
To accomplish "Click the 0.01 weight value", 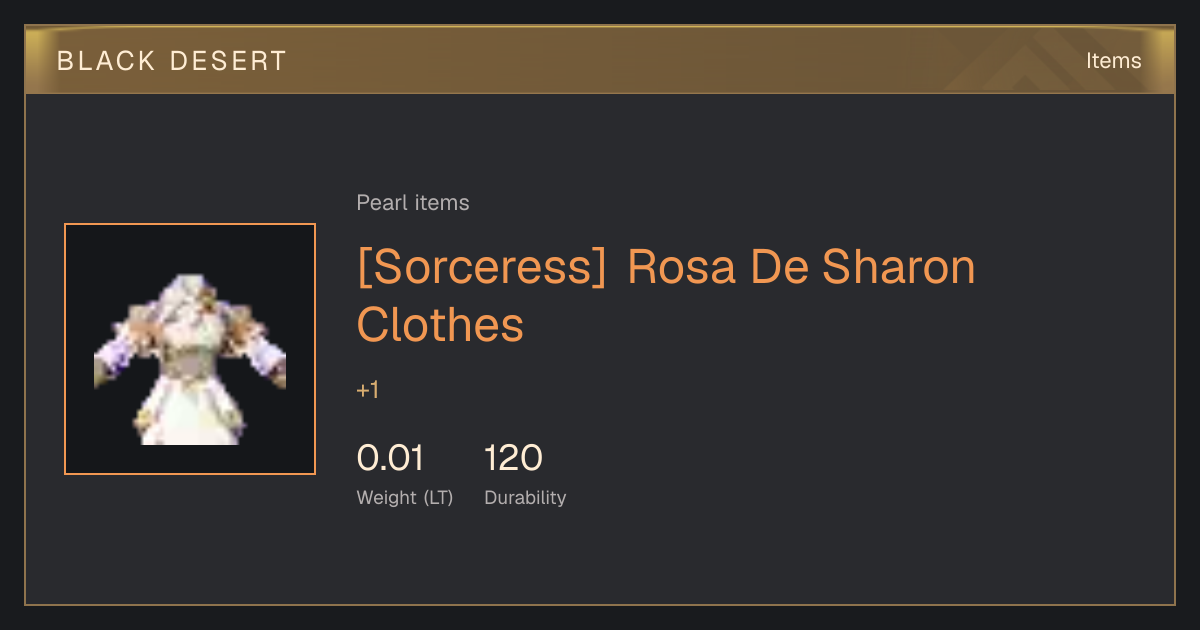I will point(390,458).
